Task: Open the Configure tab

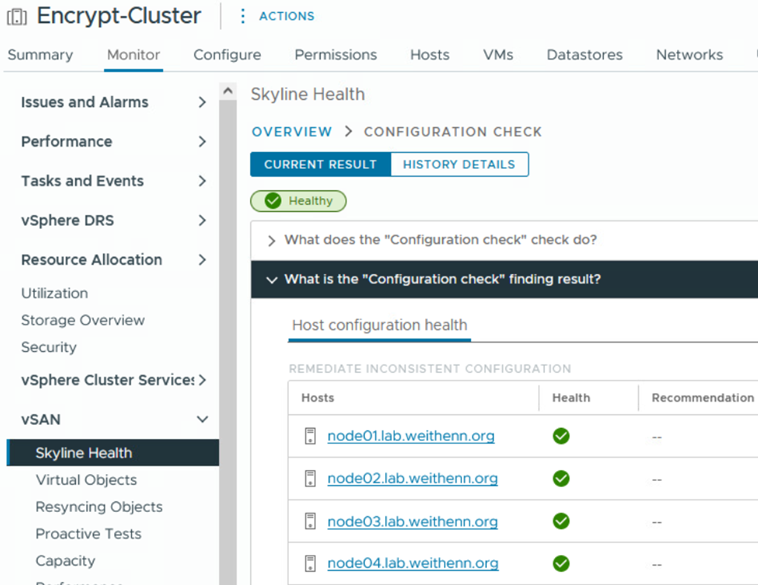Action: pos(227,55)
